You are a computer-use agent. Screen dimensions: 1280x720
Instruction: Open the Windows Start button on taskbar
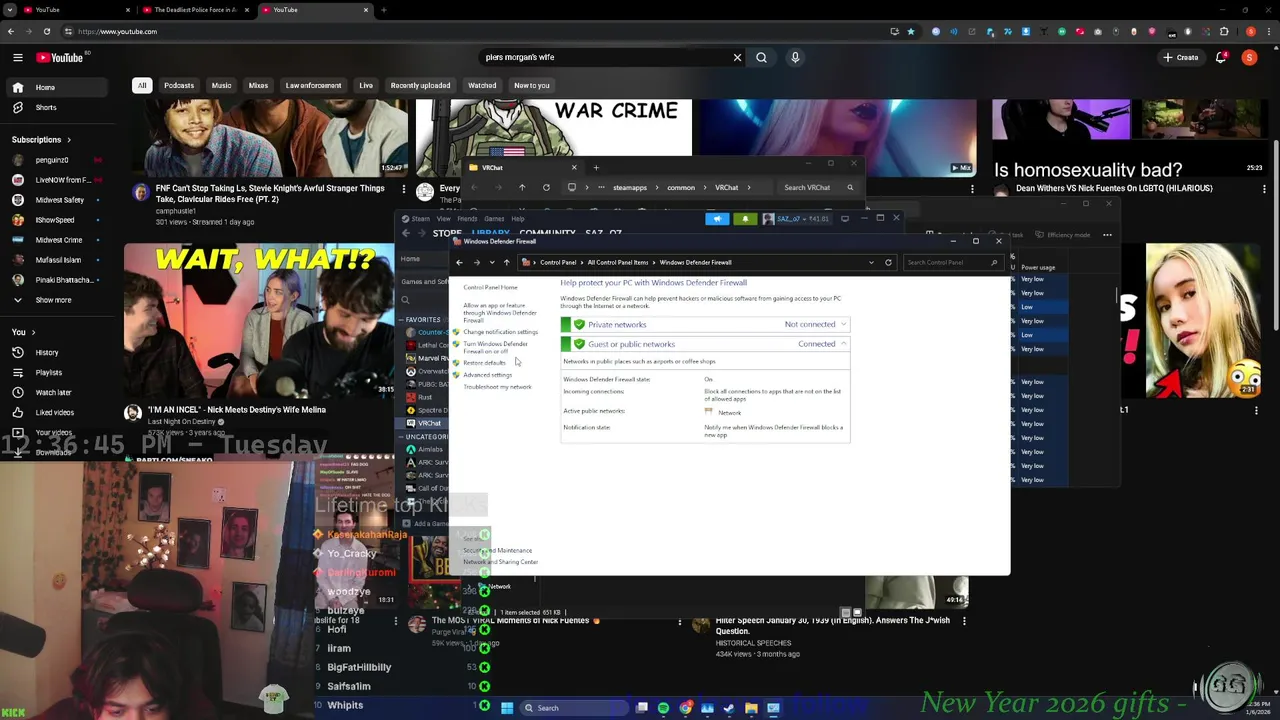pos(507,708)
